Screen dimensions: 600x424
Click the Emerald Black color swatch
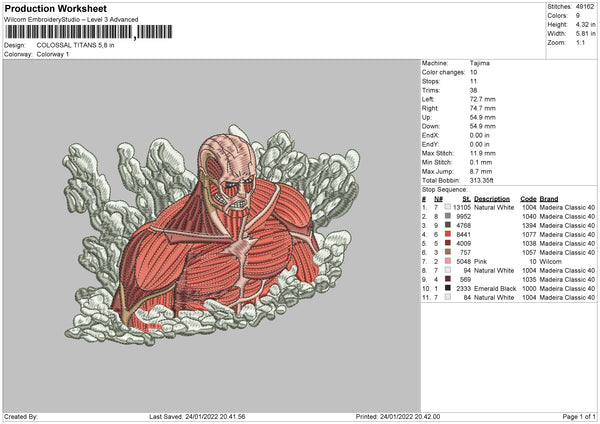[447, 288]
